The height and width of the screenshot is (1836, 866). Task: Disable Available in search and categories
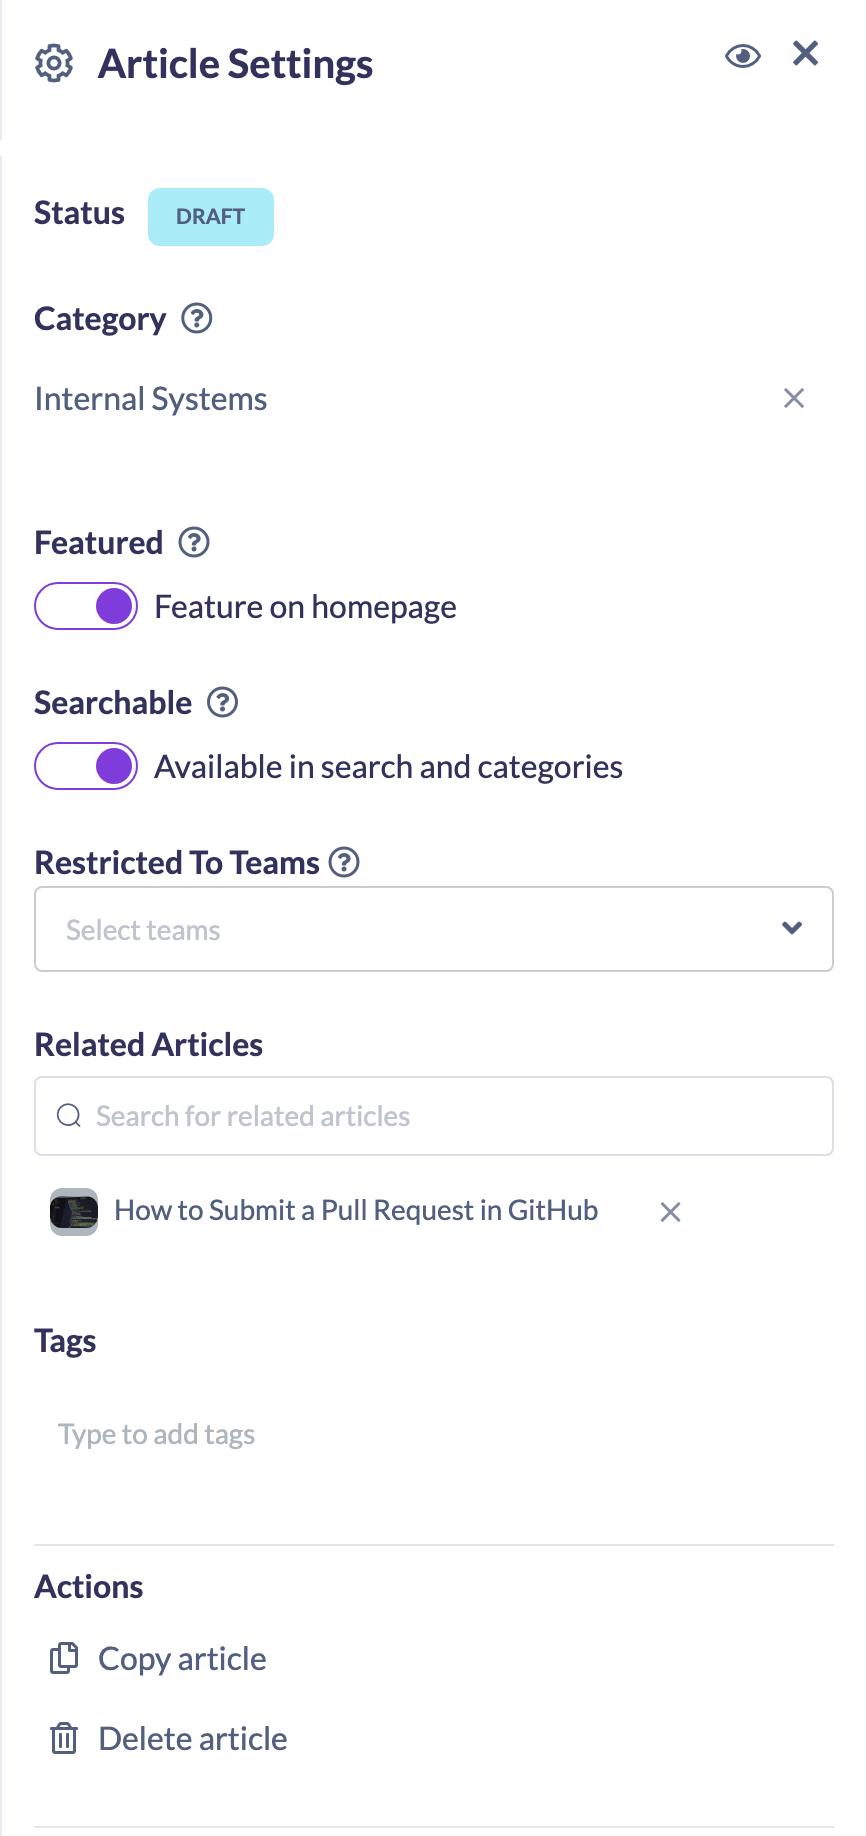point(86,766)
